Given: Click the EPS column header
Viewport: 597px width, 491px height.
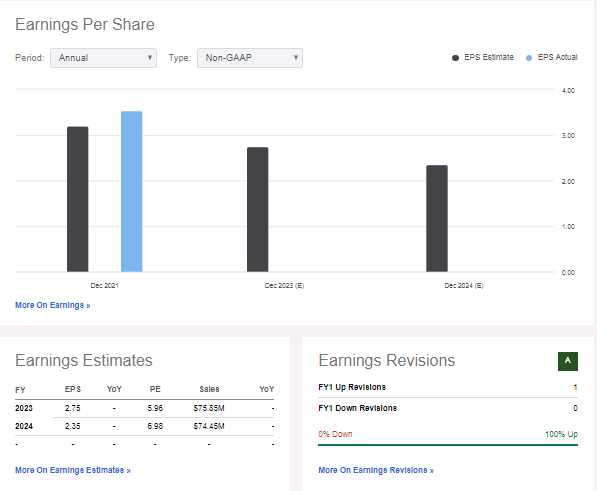Looking at the screenshot, I should pyautogui.click(x=73, y=389).
